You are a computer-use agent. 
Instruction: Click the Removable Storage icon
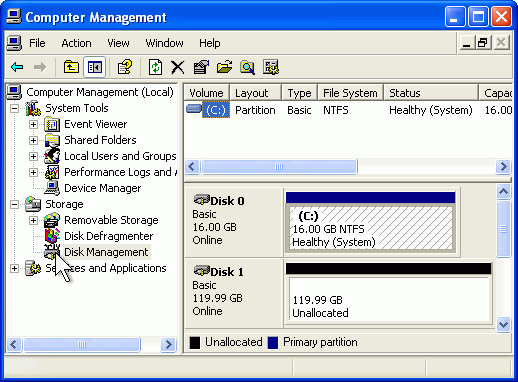point(52,220)
